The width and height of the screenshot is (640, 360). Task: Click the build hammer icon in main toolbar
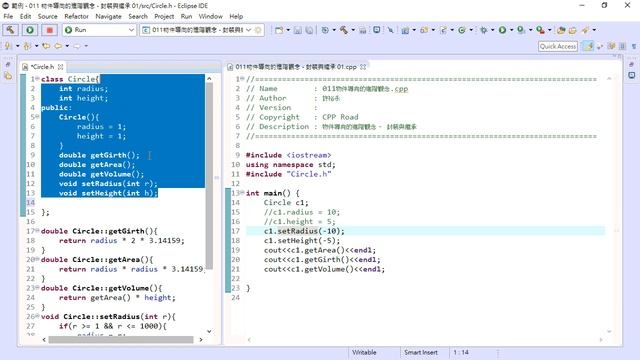pyautogui.click(x=344, y=30)
